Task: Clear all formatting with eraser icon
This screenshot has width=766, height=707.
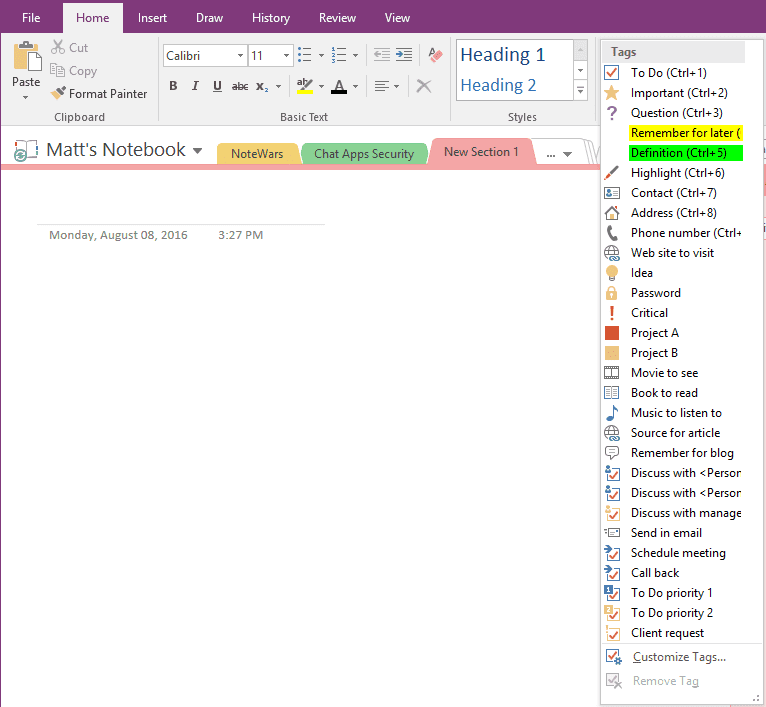Action: 435,55
